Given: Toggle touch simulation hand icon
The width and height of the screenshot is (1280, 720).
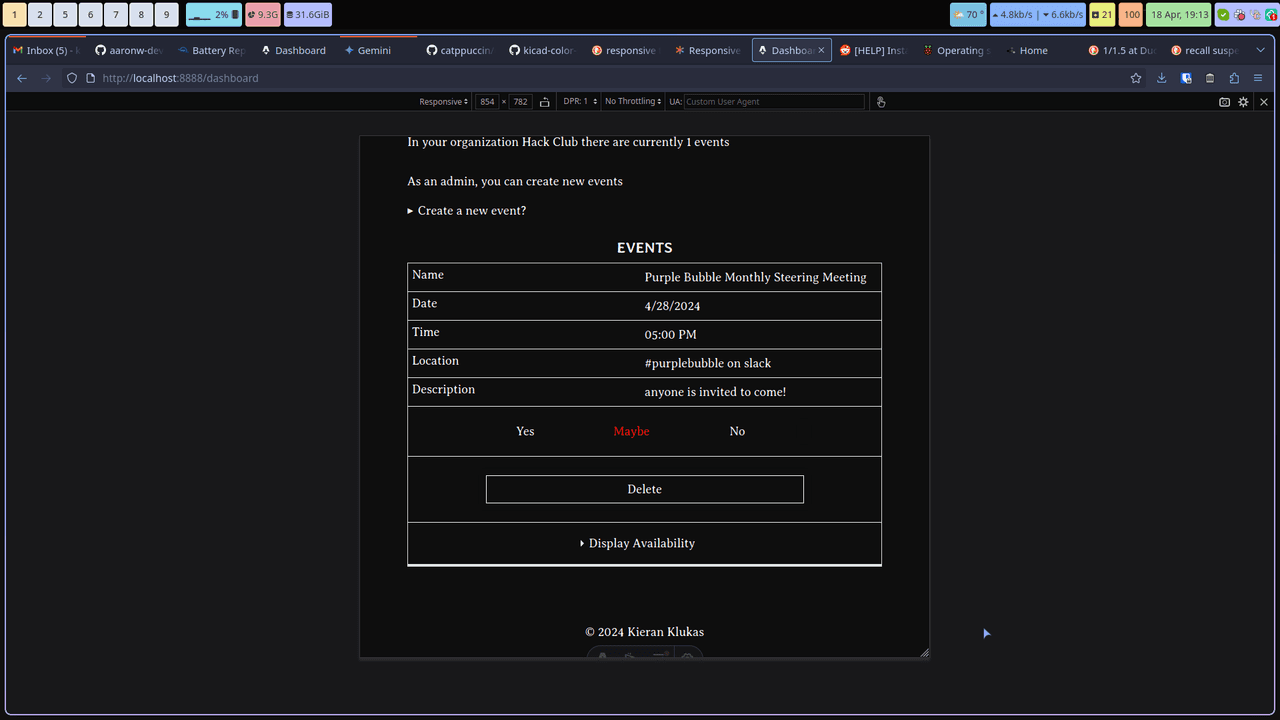Looking at the screenshot, I should tap(881, 102).
